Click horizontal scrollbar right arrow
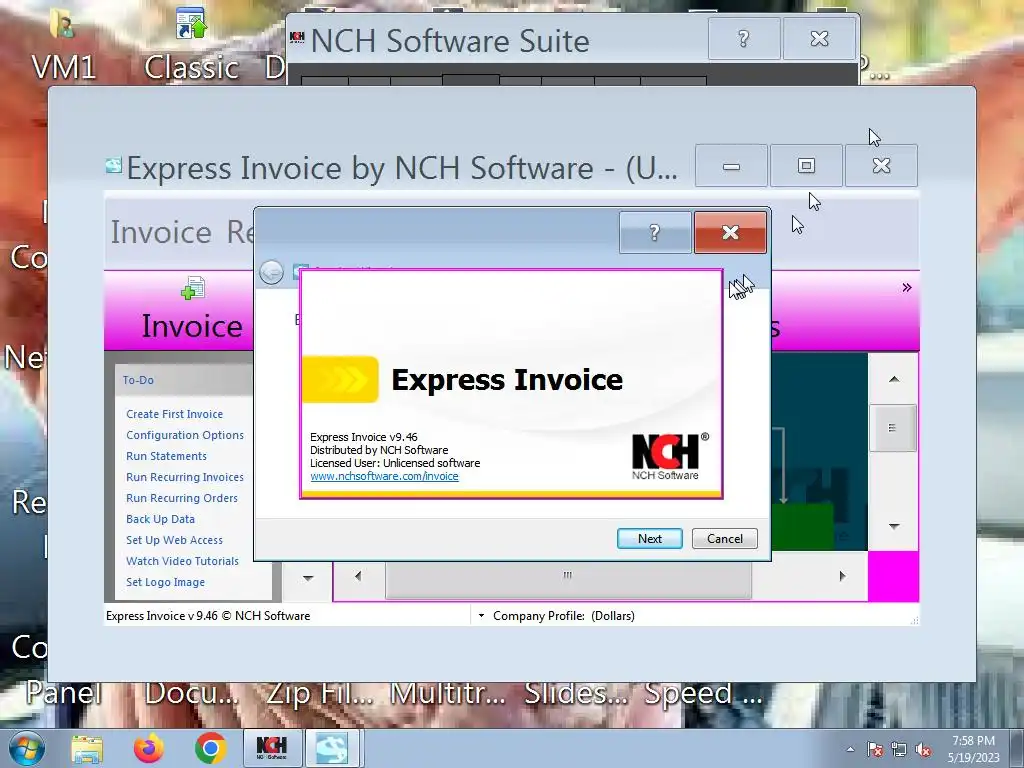Viewport: 1024px width, 768px height. tap(842, 576)
